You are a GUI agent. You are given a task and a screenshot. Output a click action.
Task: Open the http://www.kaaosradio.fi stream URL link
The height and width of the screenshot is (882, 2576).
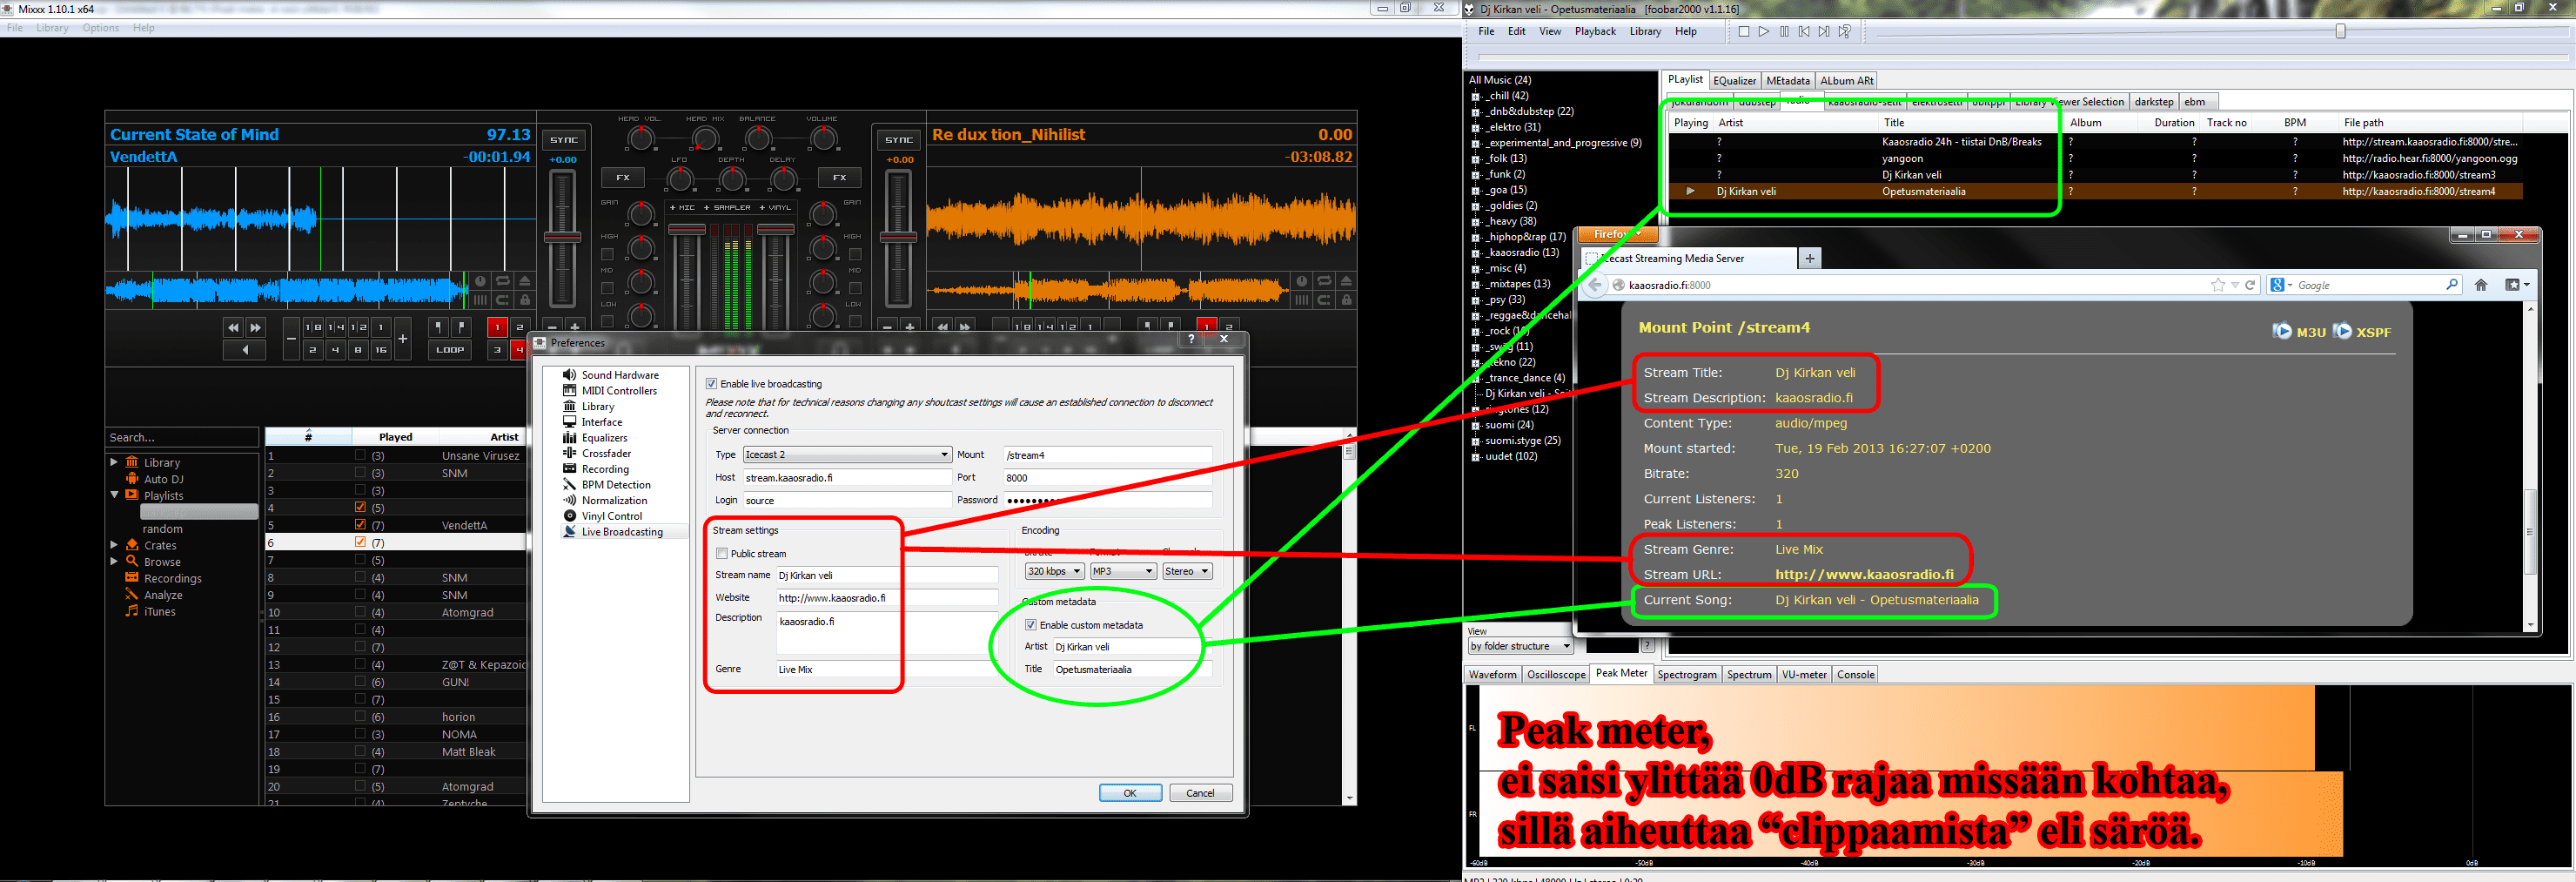(1864, 575)
